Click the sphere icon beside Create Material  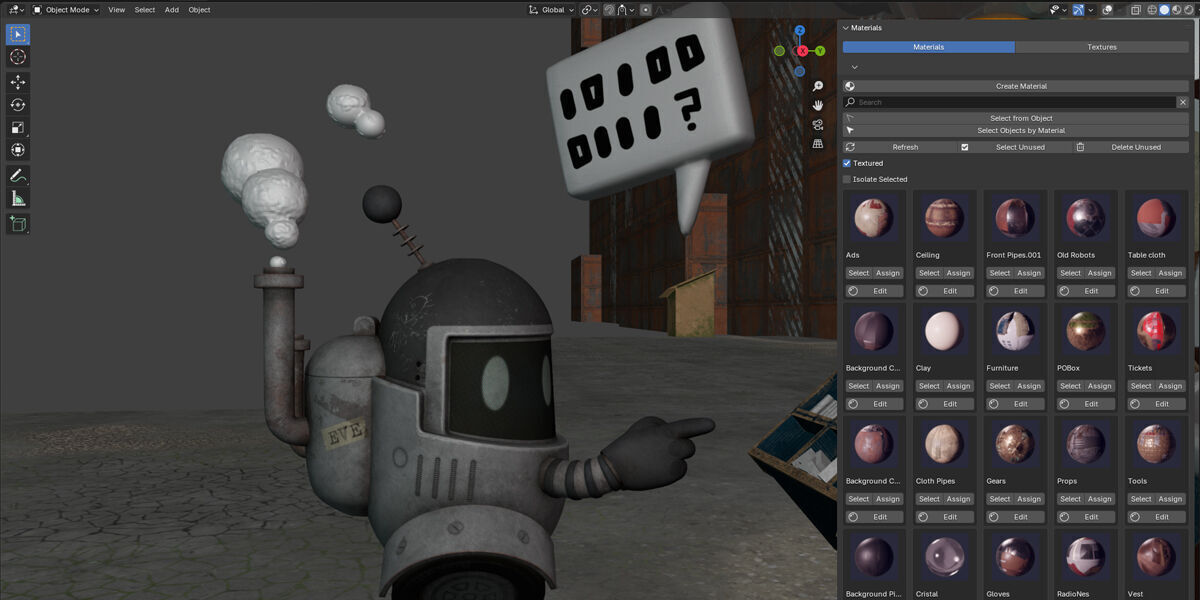[x=850, y=86]
